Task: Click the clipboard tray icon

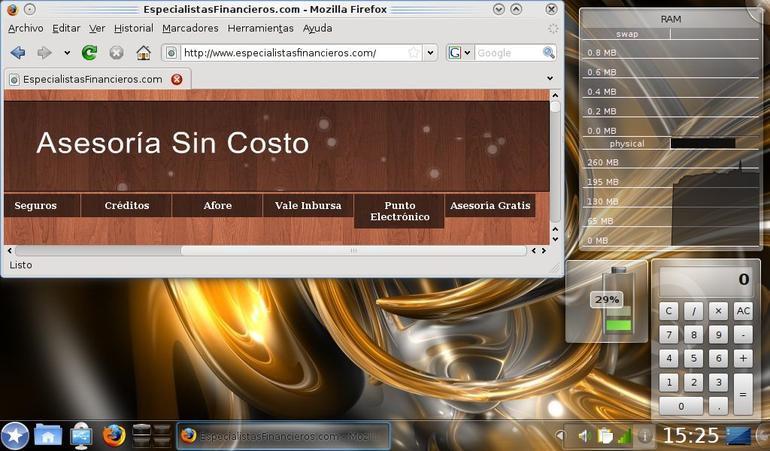Action: [605, 436]
